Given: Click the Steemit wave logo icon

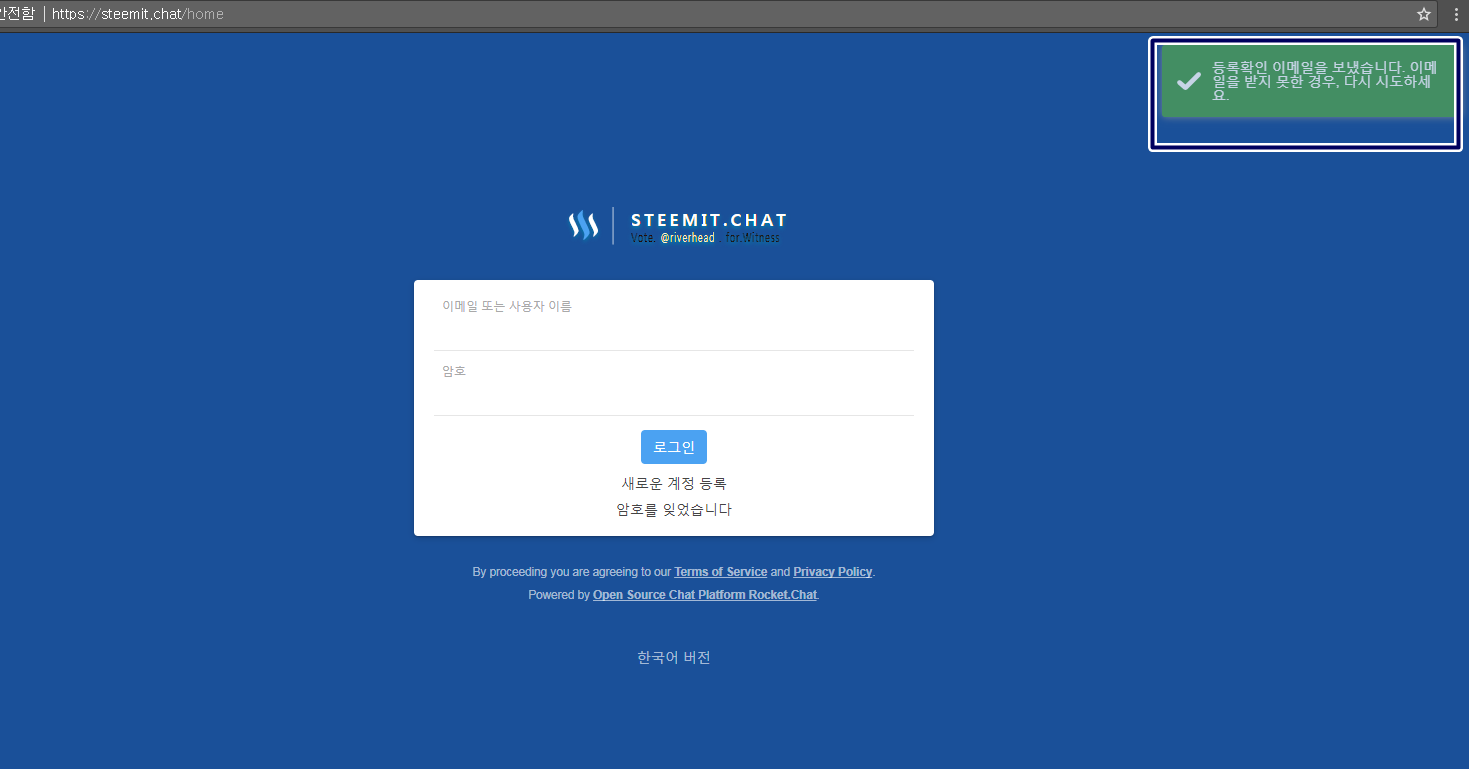Looking at the screenshot, I should [583, 226].
